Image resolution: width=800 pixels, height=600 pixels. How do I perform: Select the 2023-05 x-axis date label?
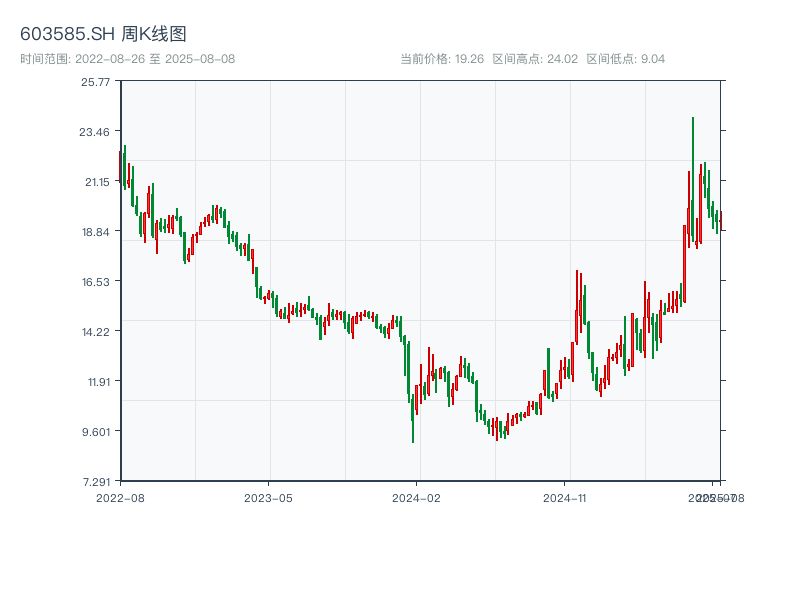(x=268, y=497)
